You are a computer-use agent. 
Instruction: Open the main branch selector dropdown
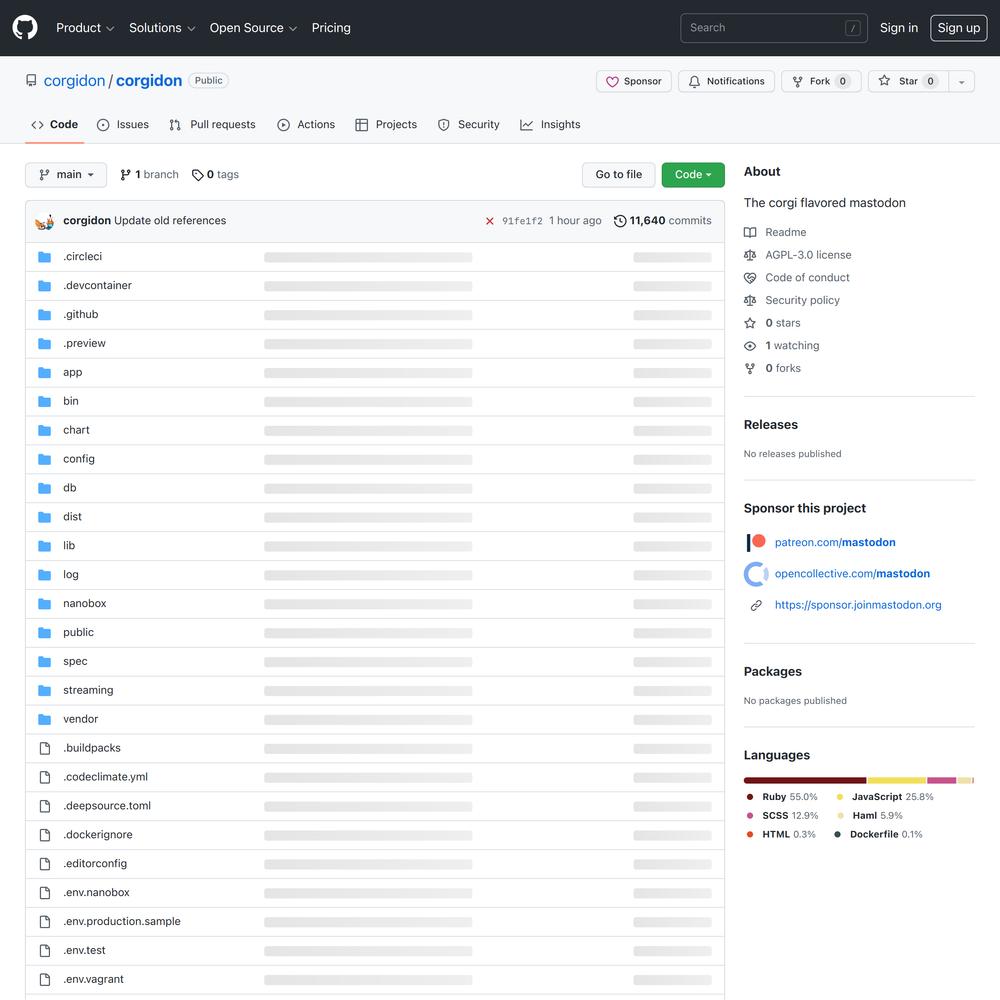click(x=66, y=175)
